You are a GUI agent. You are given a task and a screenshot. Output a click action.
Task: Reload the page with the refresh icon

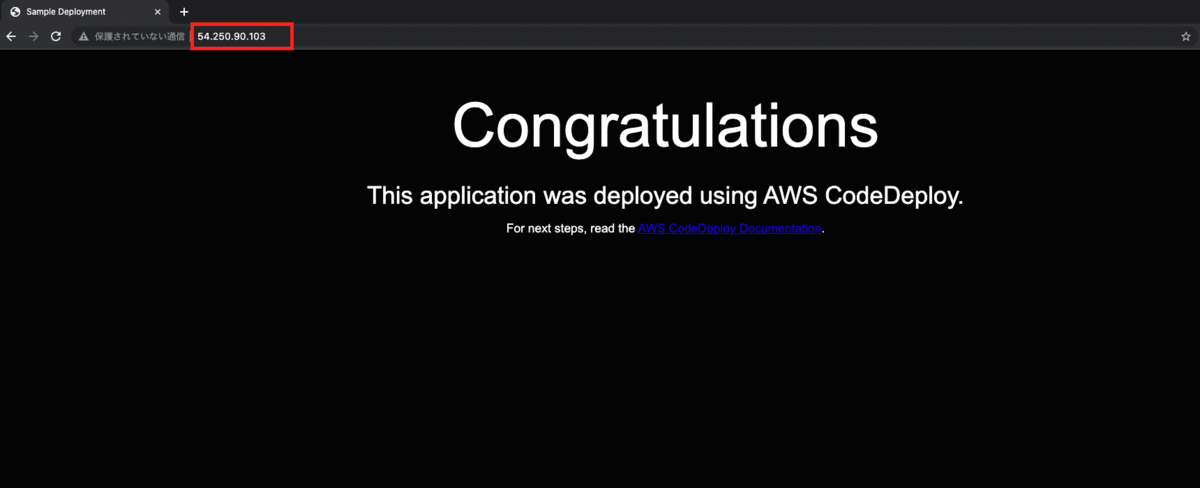[57, 37]
